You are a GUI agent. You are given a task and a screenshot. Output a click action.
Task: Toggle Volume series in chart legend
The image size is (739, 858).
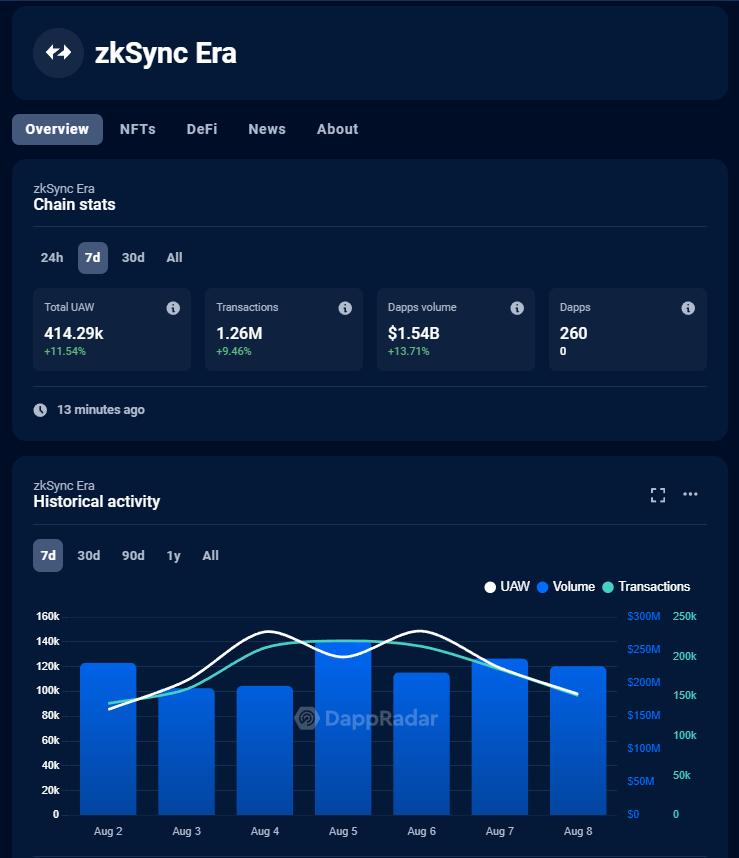(566, 587)
